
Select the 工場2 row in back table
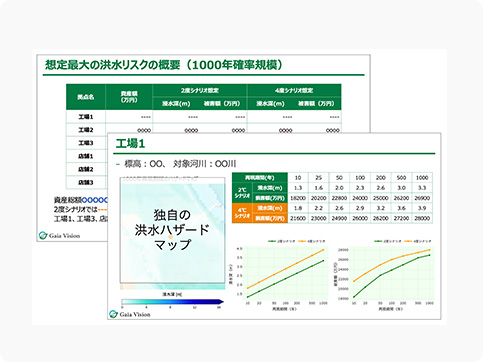point(204,128)
